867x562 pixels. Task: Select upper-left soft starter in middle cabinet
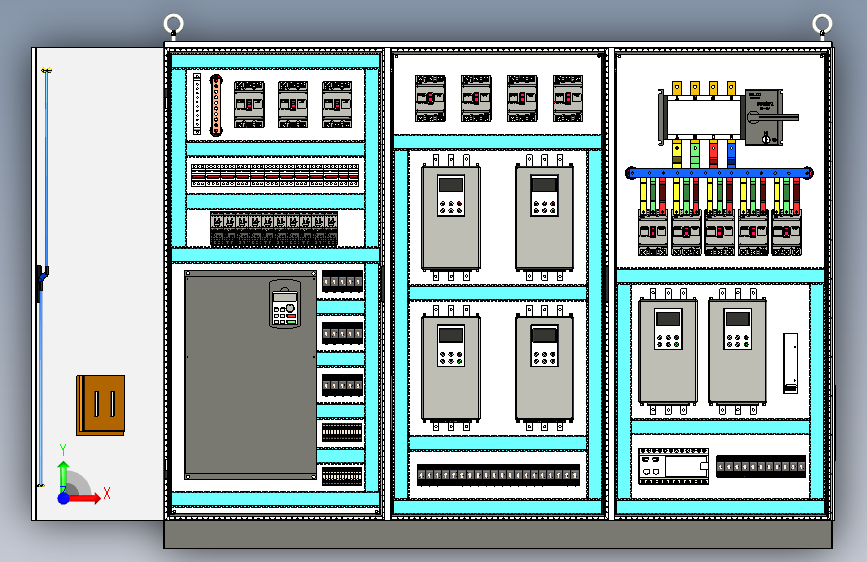[451, 217]
